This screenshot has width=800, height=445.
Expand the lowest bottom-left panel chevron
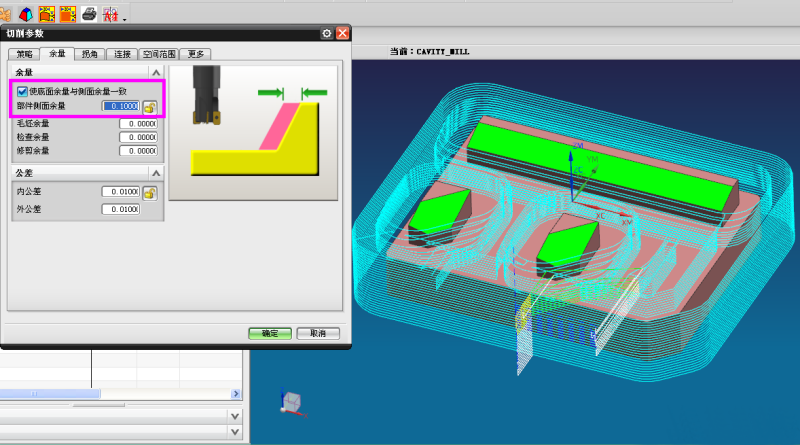(x=235, y=432)
